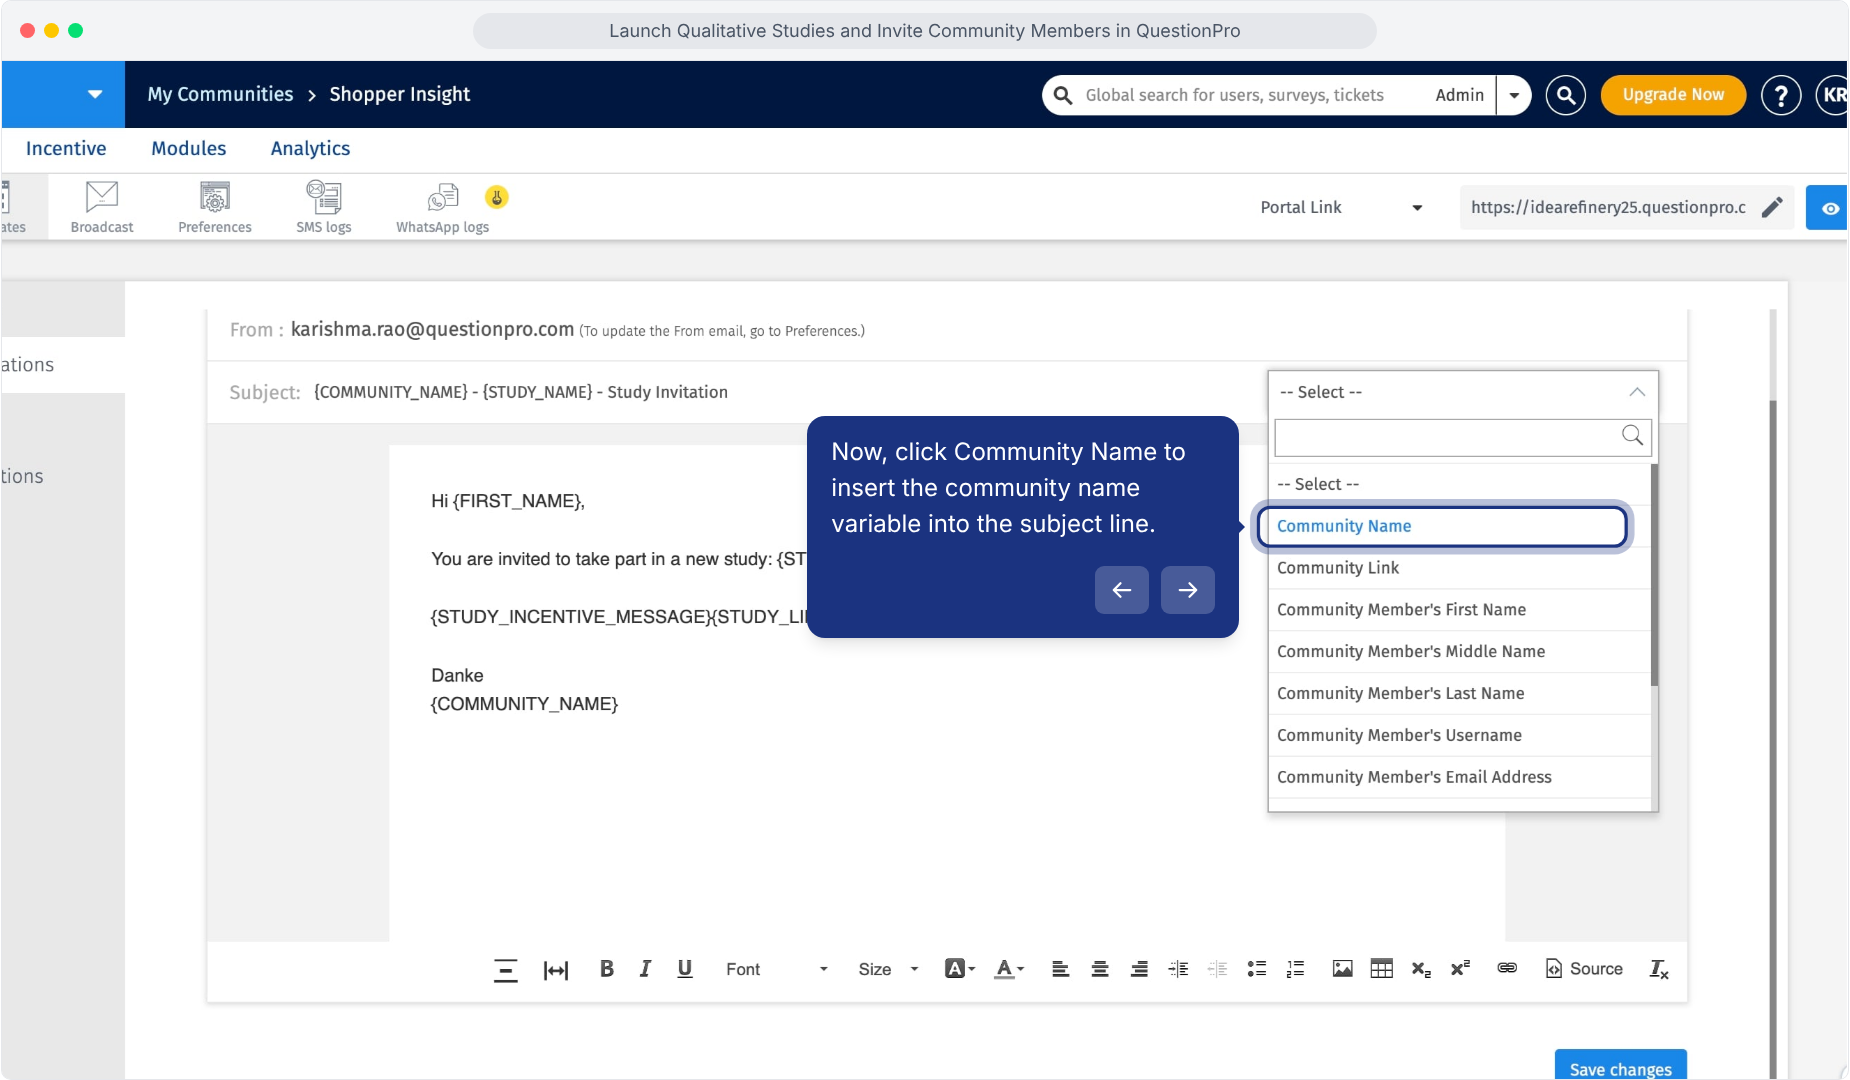This screenshot has width=1850, height=1080.
Task: Click Upgrade Now button
Action: 1673,95
